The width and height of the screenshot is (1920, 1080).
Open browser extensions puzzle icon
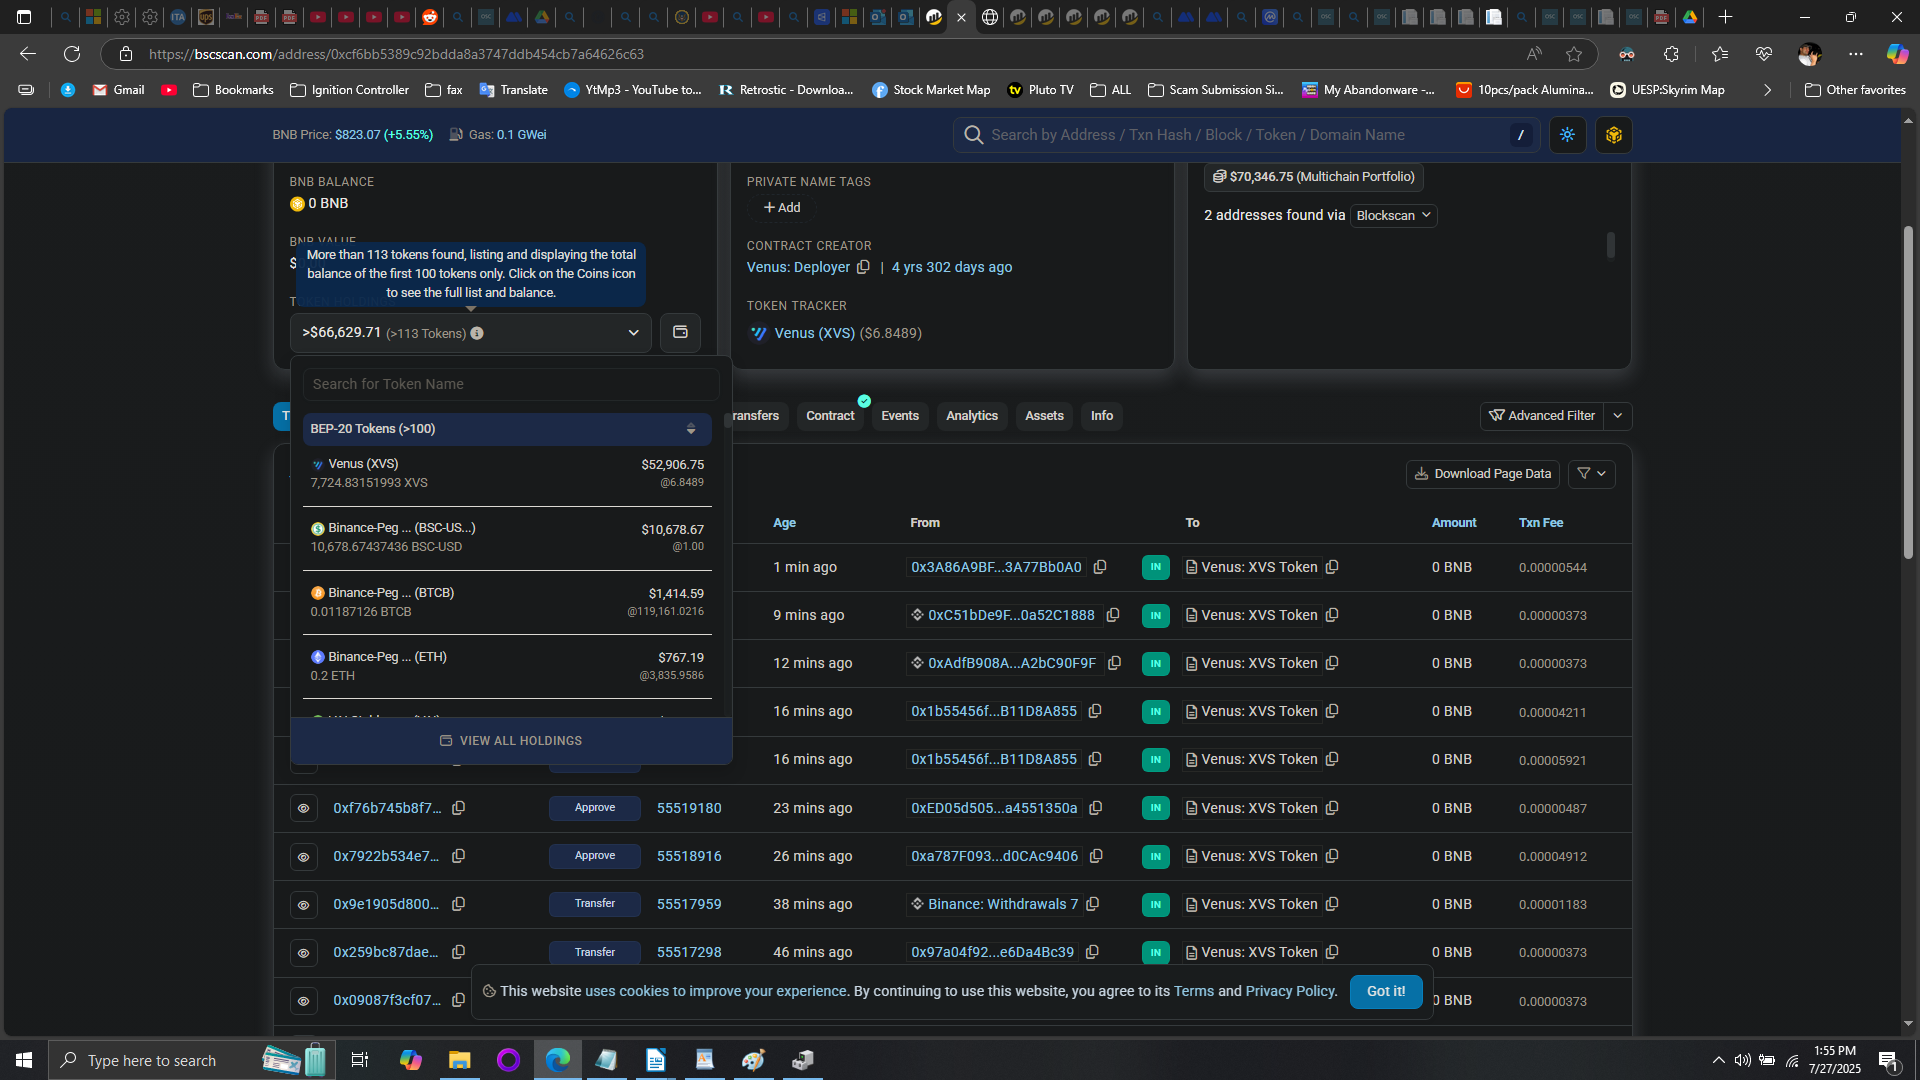[1671, 54]
